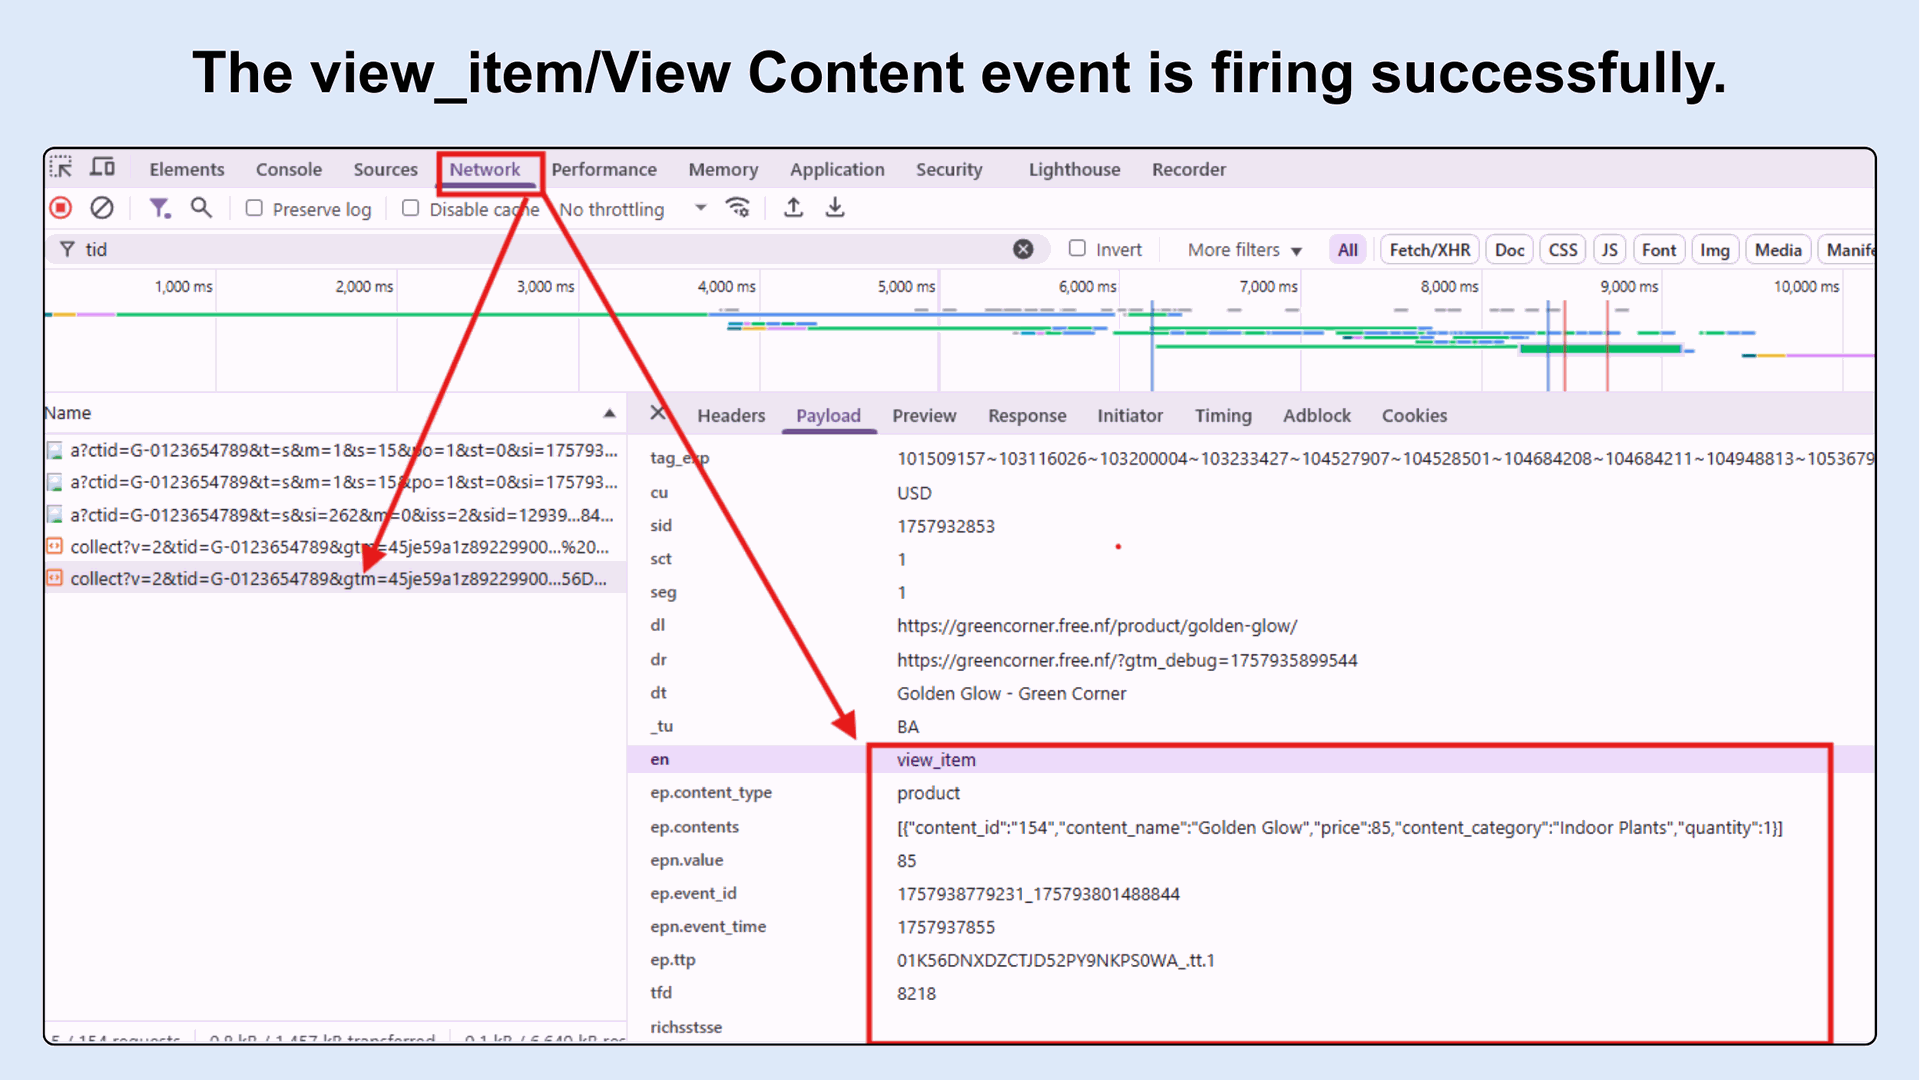Viewport: 1920px width, 1080px height.
Task: Check the Invert filter checkbox
Action: point(1077,249)
